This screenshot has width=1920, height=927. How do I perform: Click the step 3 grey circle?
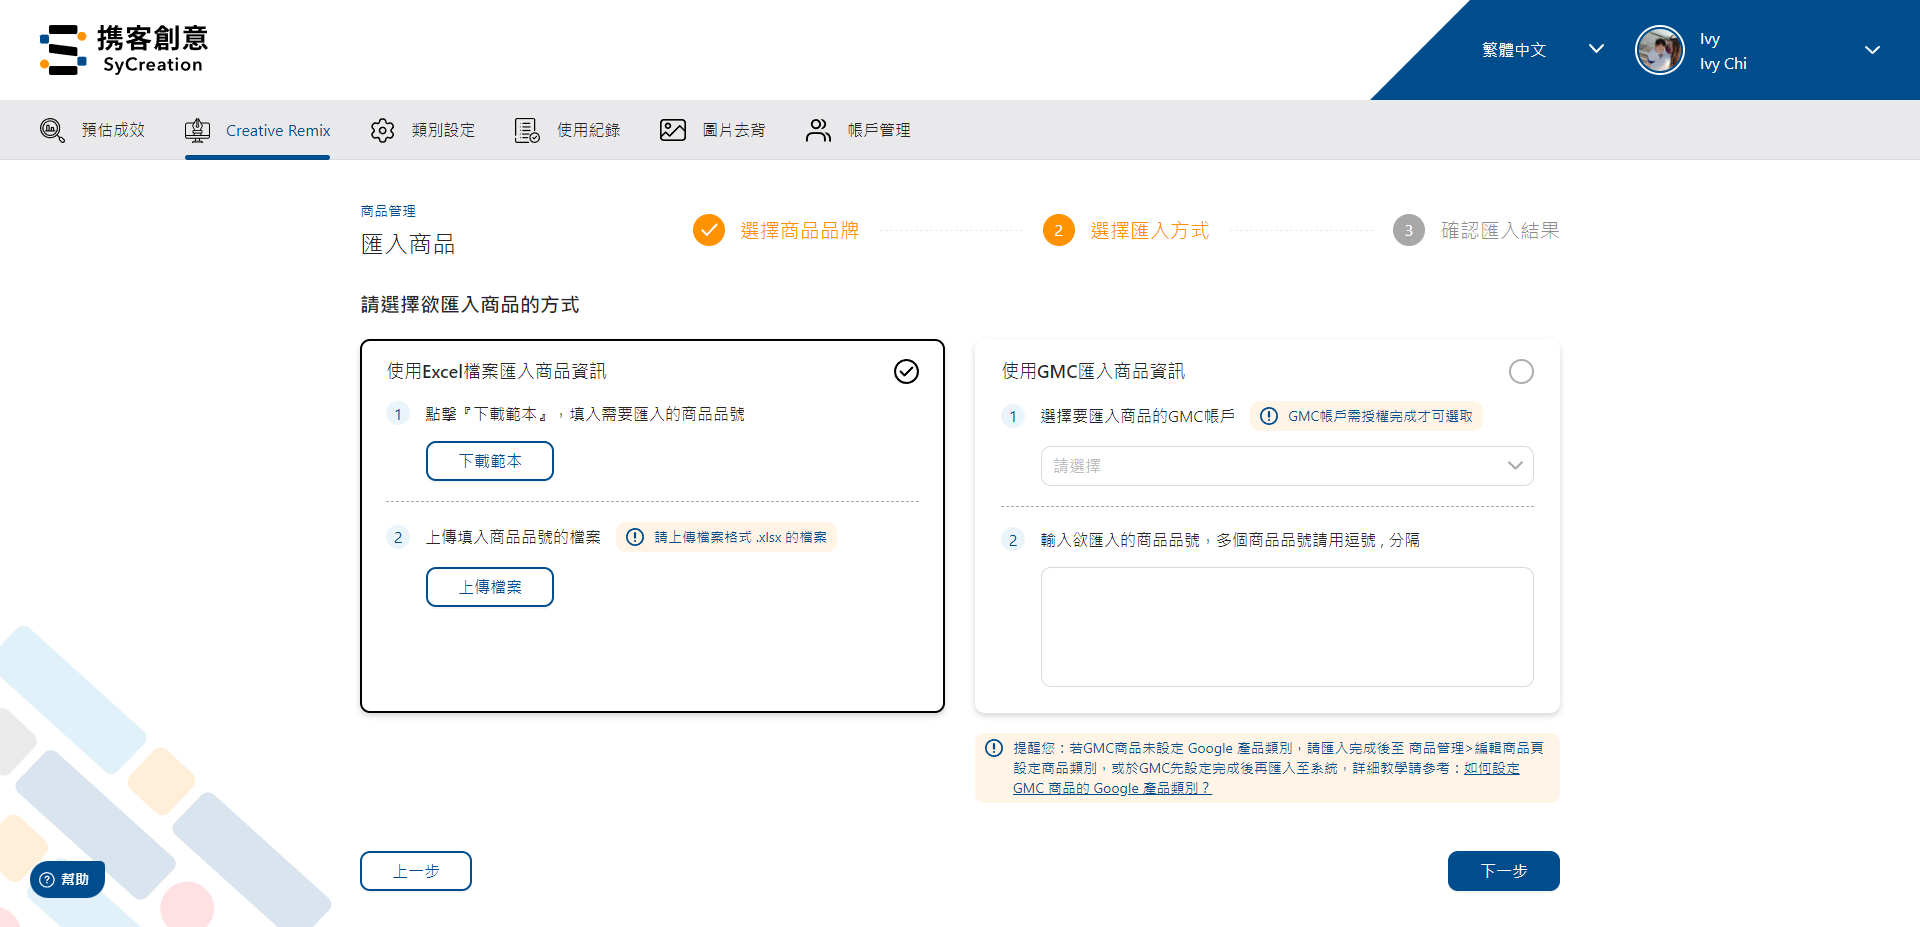point(1409,230)
